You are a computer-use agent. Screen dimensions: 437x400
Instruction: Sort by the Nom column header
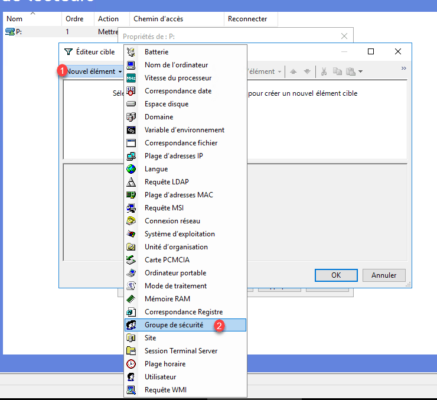(32, 19)
